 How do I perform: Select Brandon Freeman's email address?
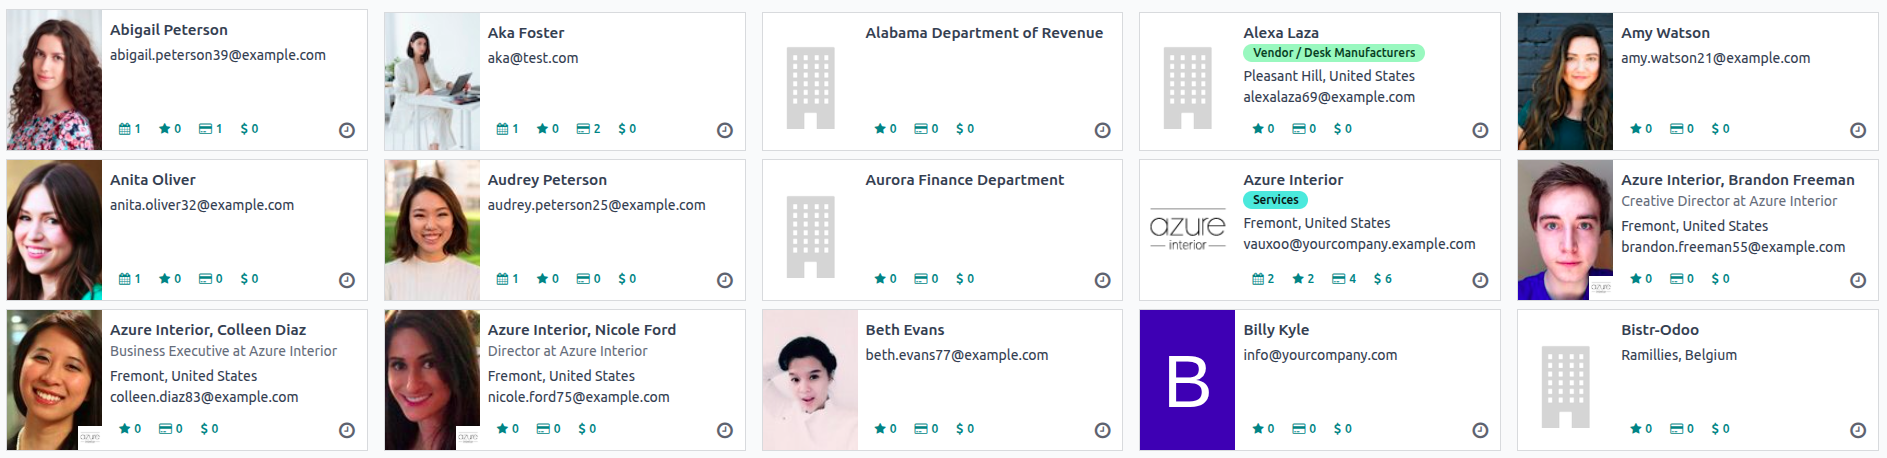coord(1732,247)
